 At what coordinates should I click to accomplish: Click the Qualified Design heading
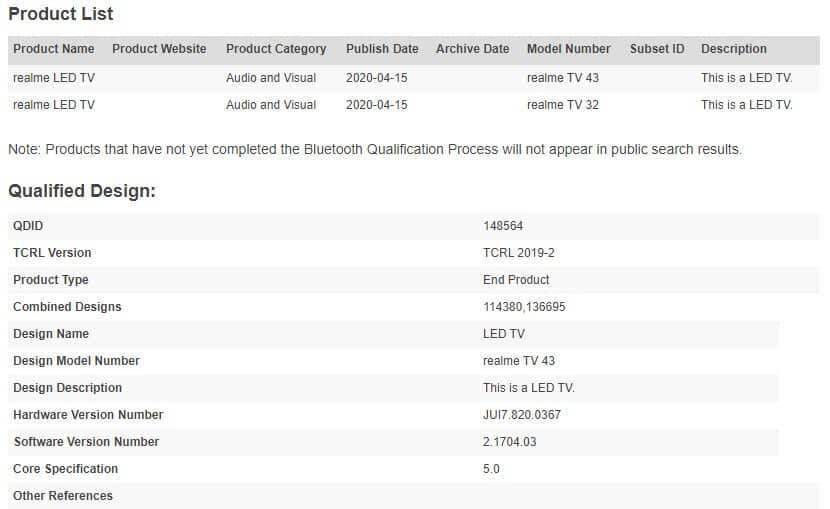pyautogui.click(x=82, y=191)
